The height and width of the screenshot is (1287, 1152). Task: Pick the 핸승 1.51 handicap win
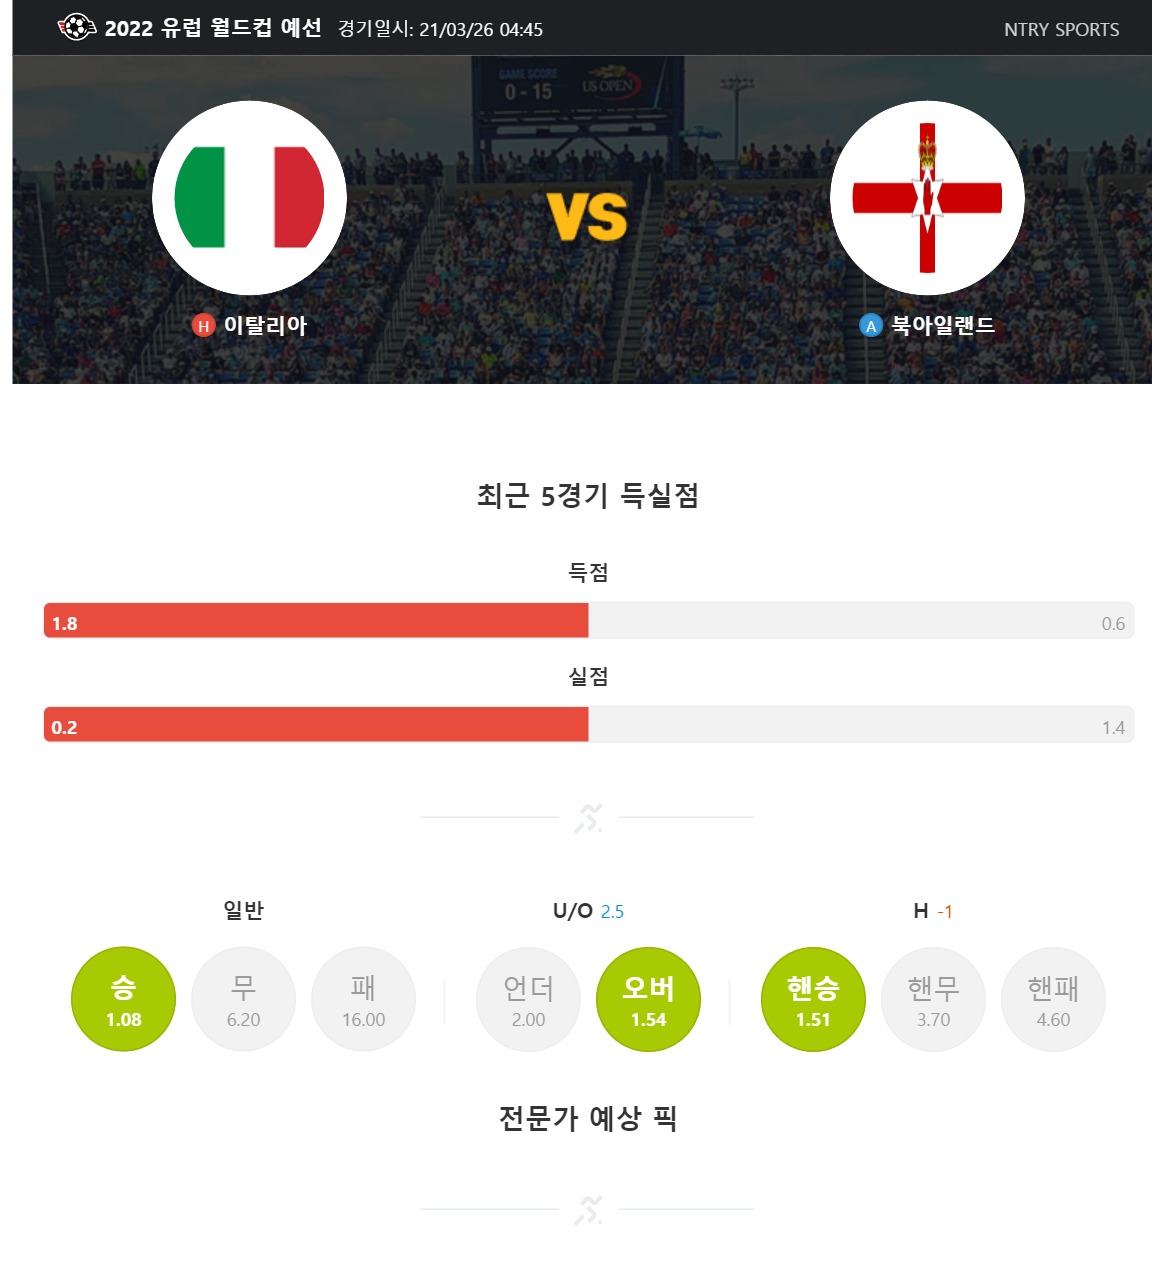(813, 999)
